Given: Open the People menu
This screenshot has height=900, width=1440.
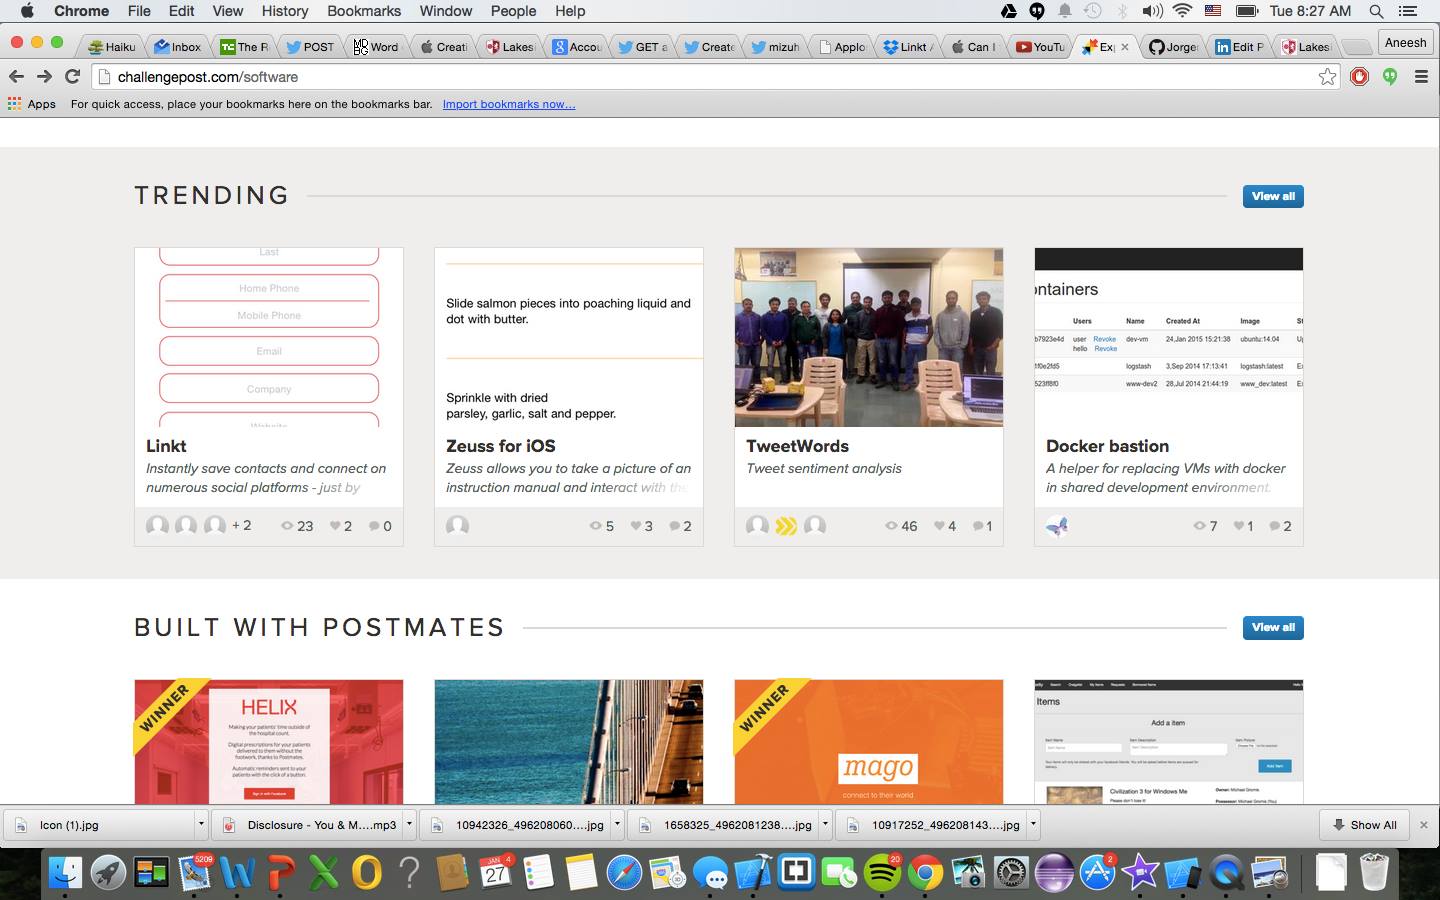Looking at the screenshot, I should point(513,11).
